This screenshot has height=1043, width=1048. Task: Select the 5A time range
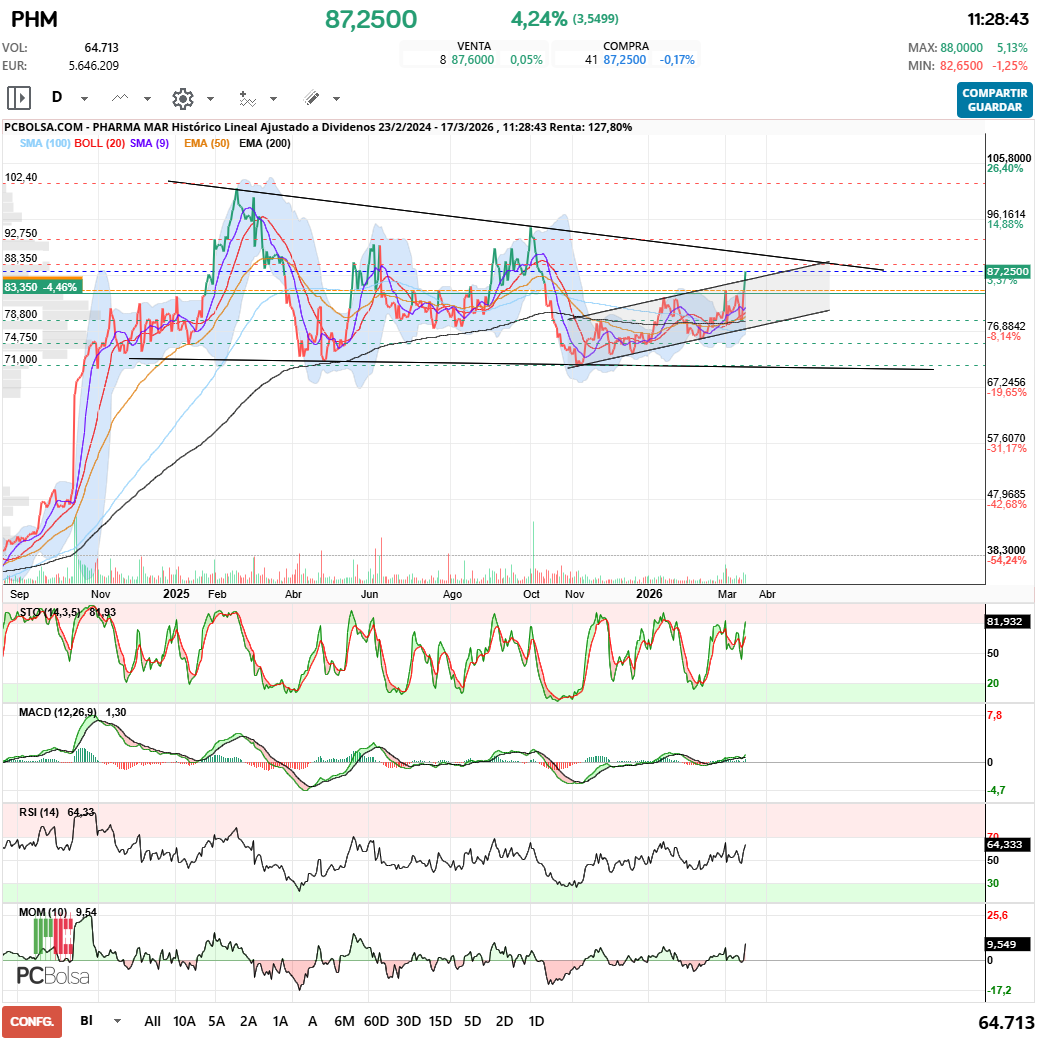(x=216, y=1021)
